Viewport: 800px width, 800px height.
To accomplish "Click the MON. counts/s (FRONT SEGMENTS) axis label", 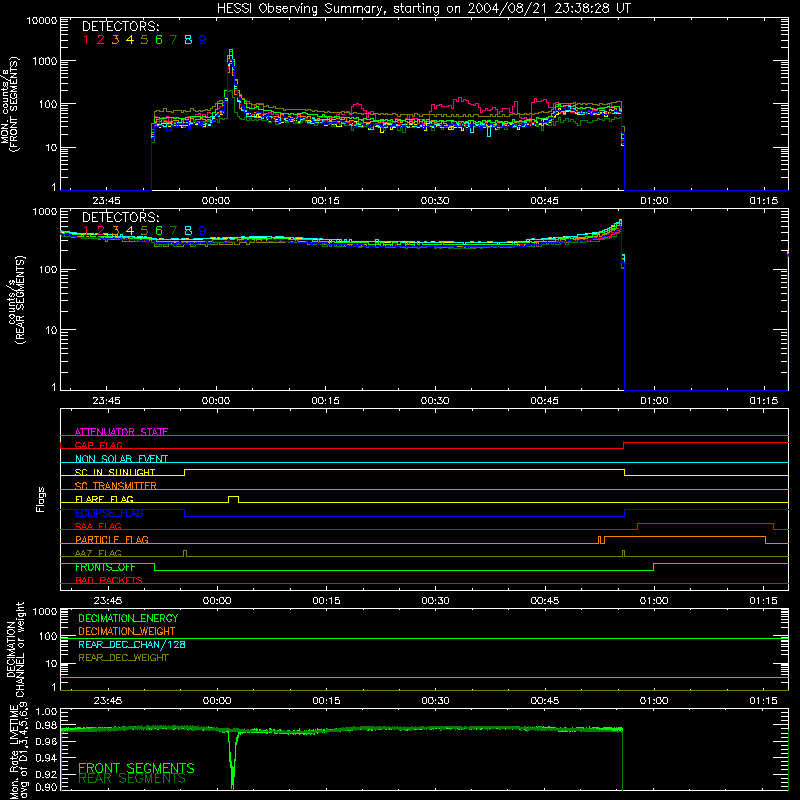I will click(10, 104).
